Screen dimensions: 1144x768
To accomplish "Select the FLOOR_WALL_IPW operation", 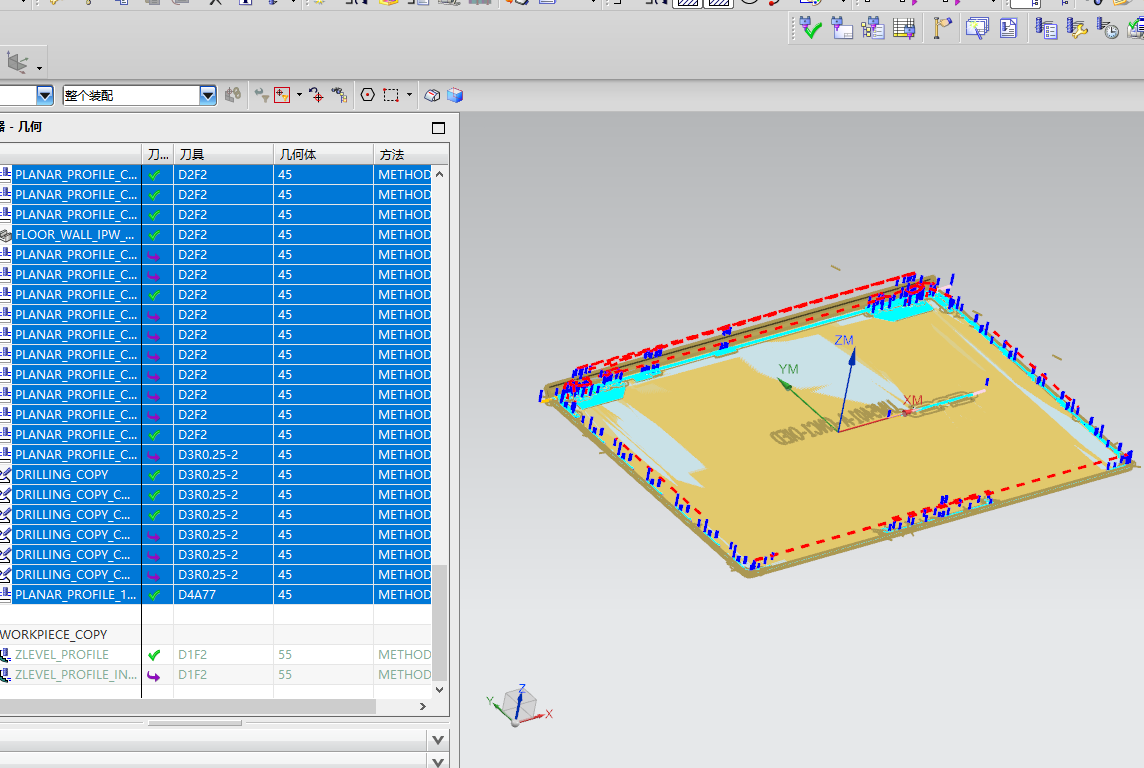I will point(75,235).
